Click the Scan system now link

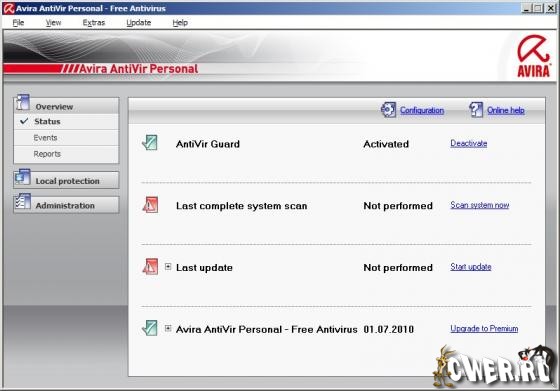[480, 205]
